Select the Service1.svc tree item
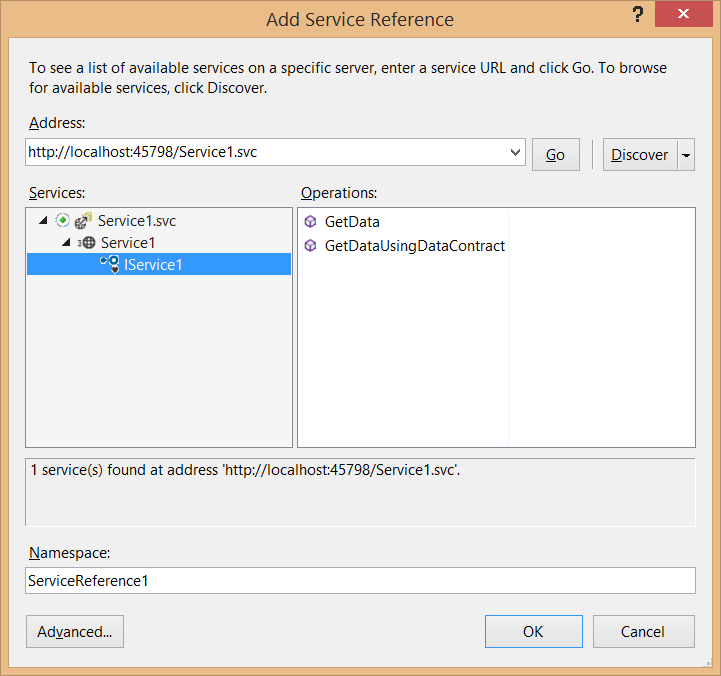The image size is (721, 676). coord(137,221)
